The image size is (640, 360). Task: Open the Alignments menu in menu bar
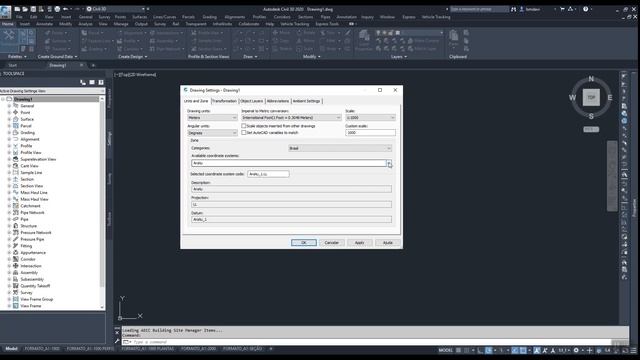click(x=235, y=17)
